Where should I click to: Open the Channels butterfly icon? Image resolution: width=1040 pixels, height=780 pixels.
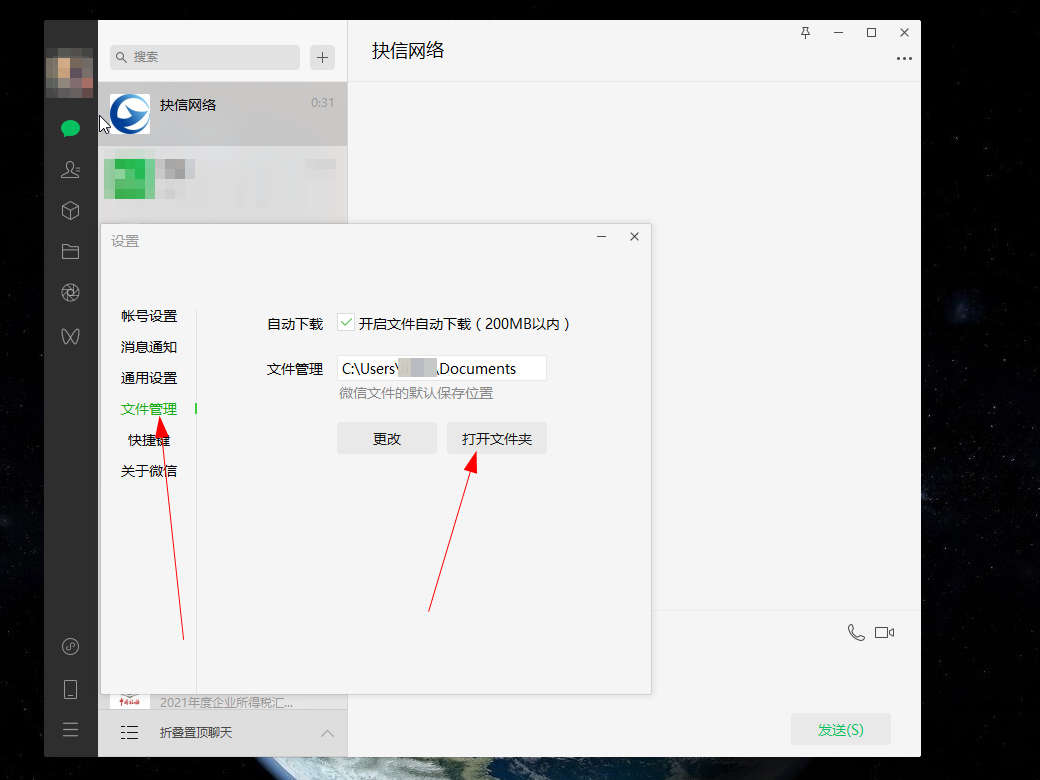[70, 336]
